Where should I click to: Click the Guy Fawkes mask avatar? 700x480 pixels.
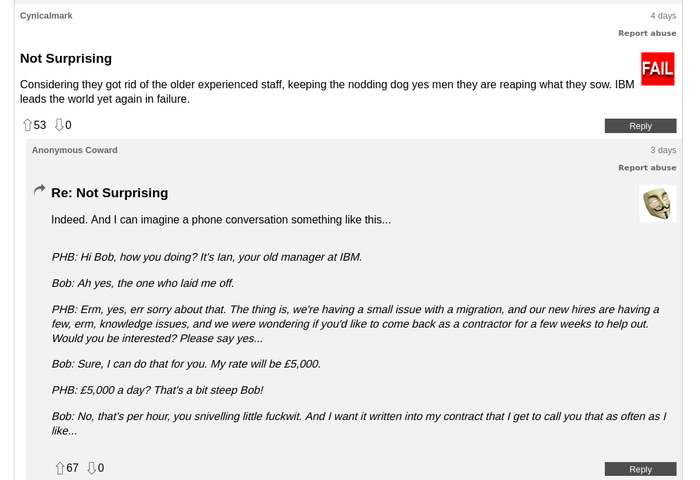pos(657,204)
